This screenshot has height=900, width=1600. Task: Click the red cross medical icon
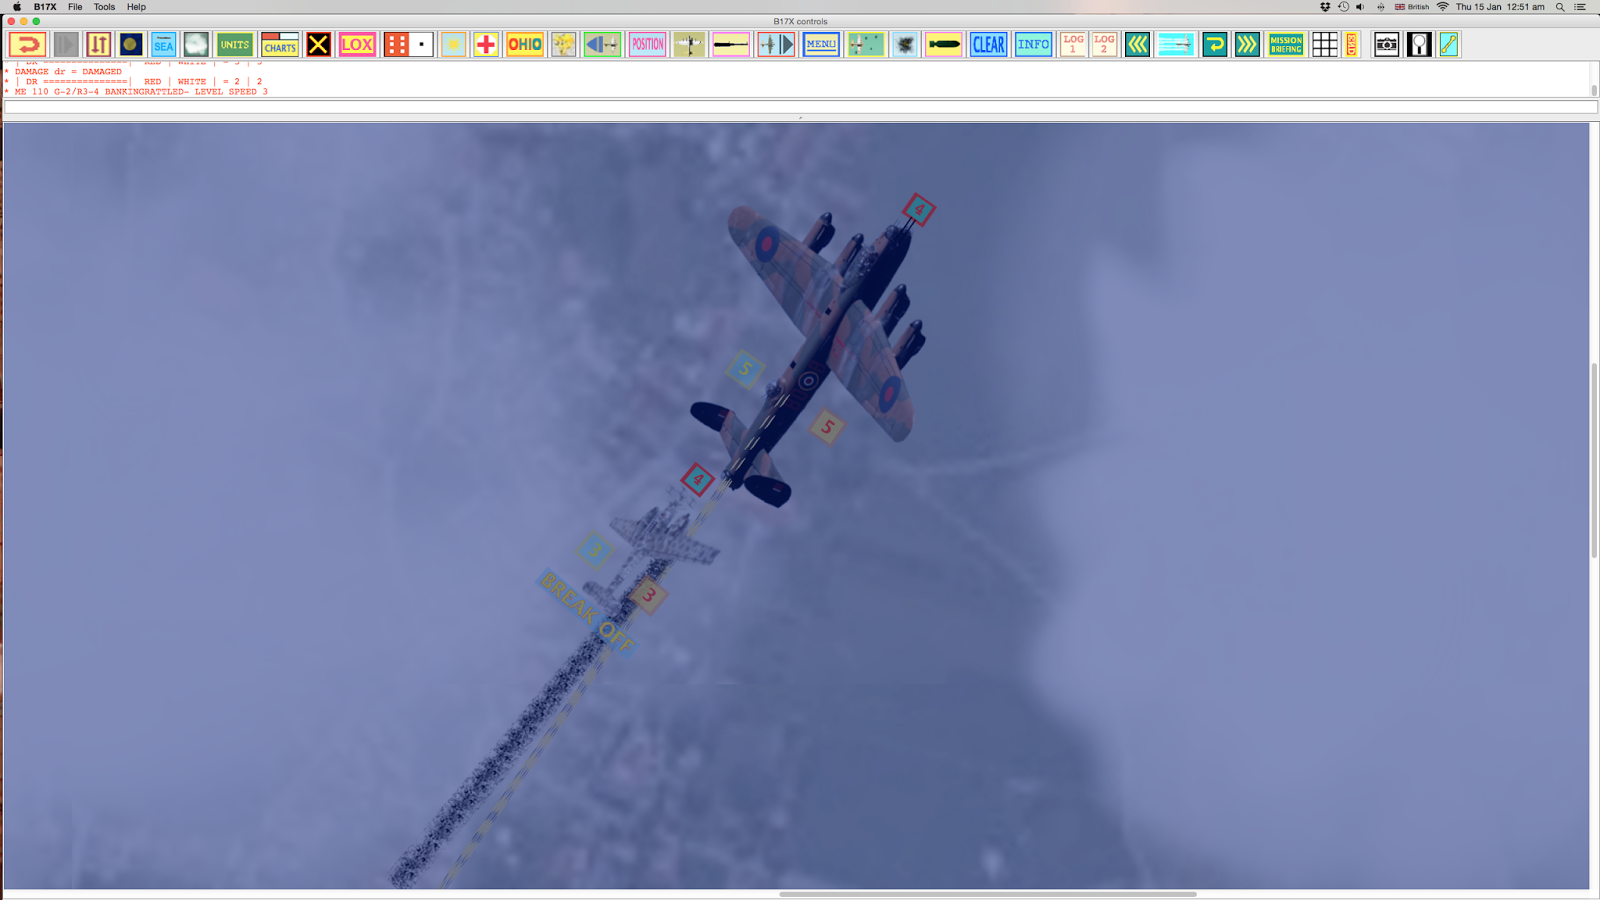(x=486, y=45)
